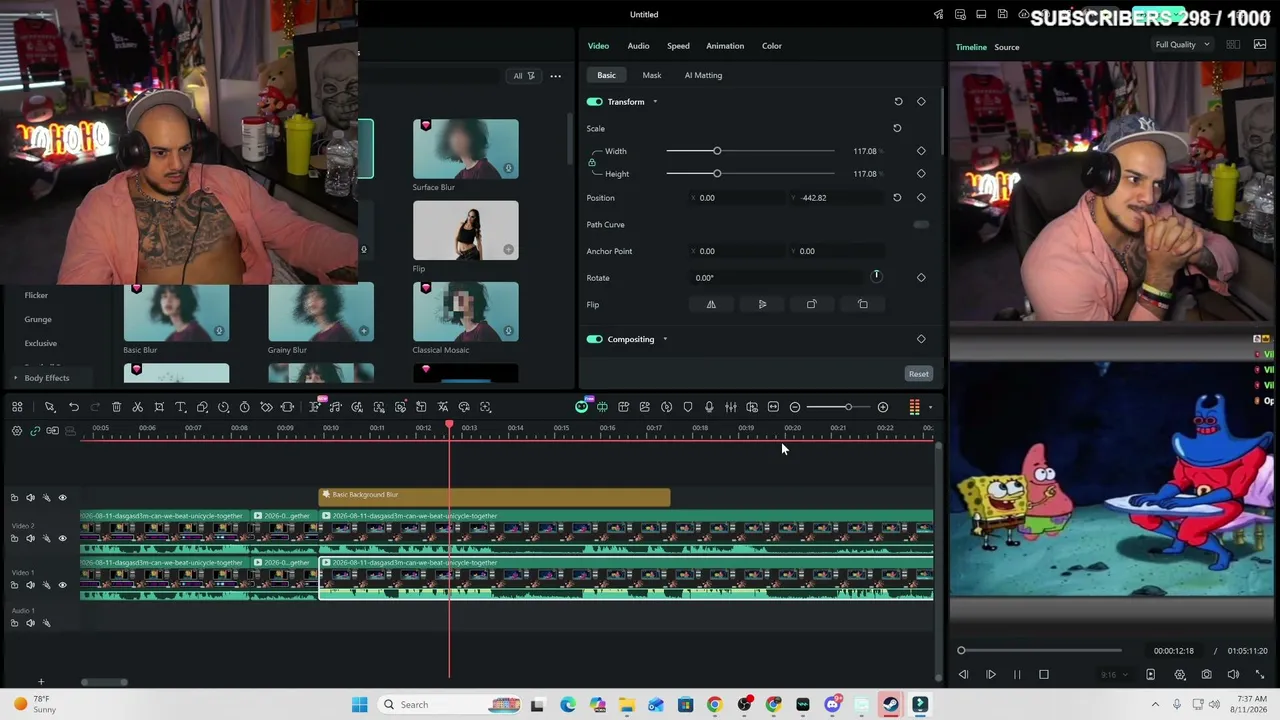Enter fullscreen preview
The image size is (1280, 720).
[1260, 675]
